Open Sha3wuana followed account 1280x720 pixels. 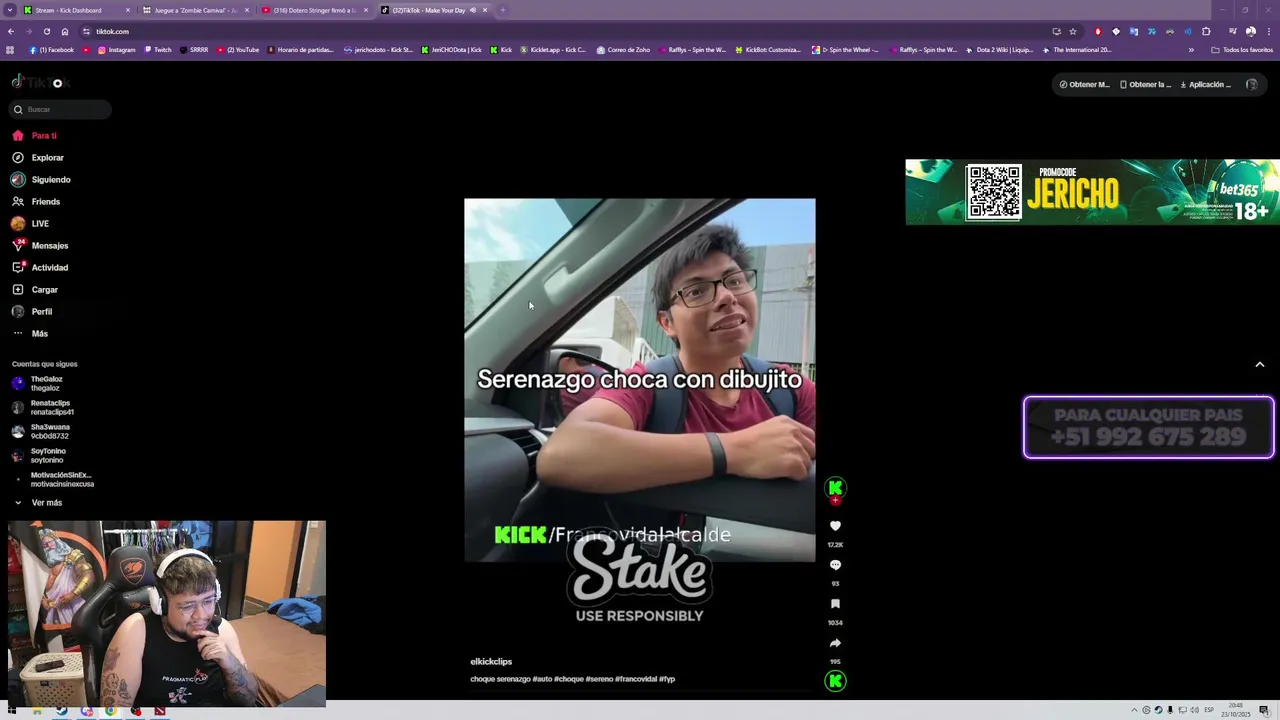41,431
